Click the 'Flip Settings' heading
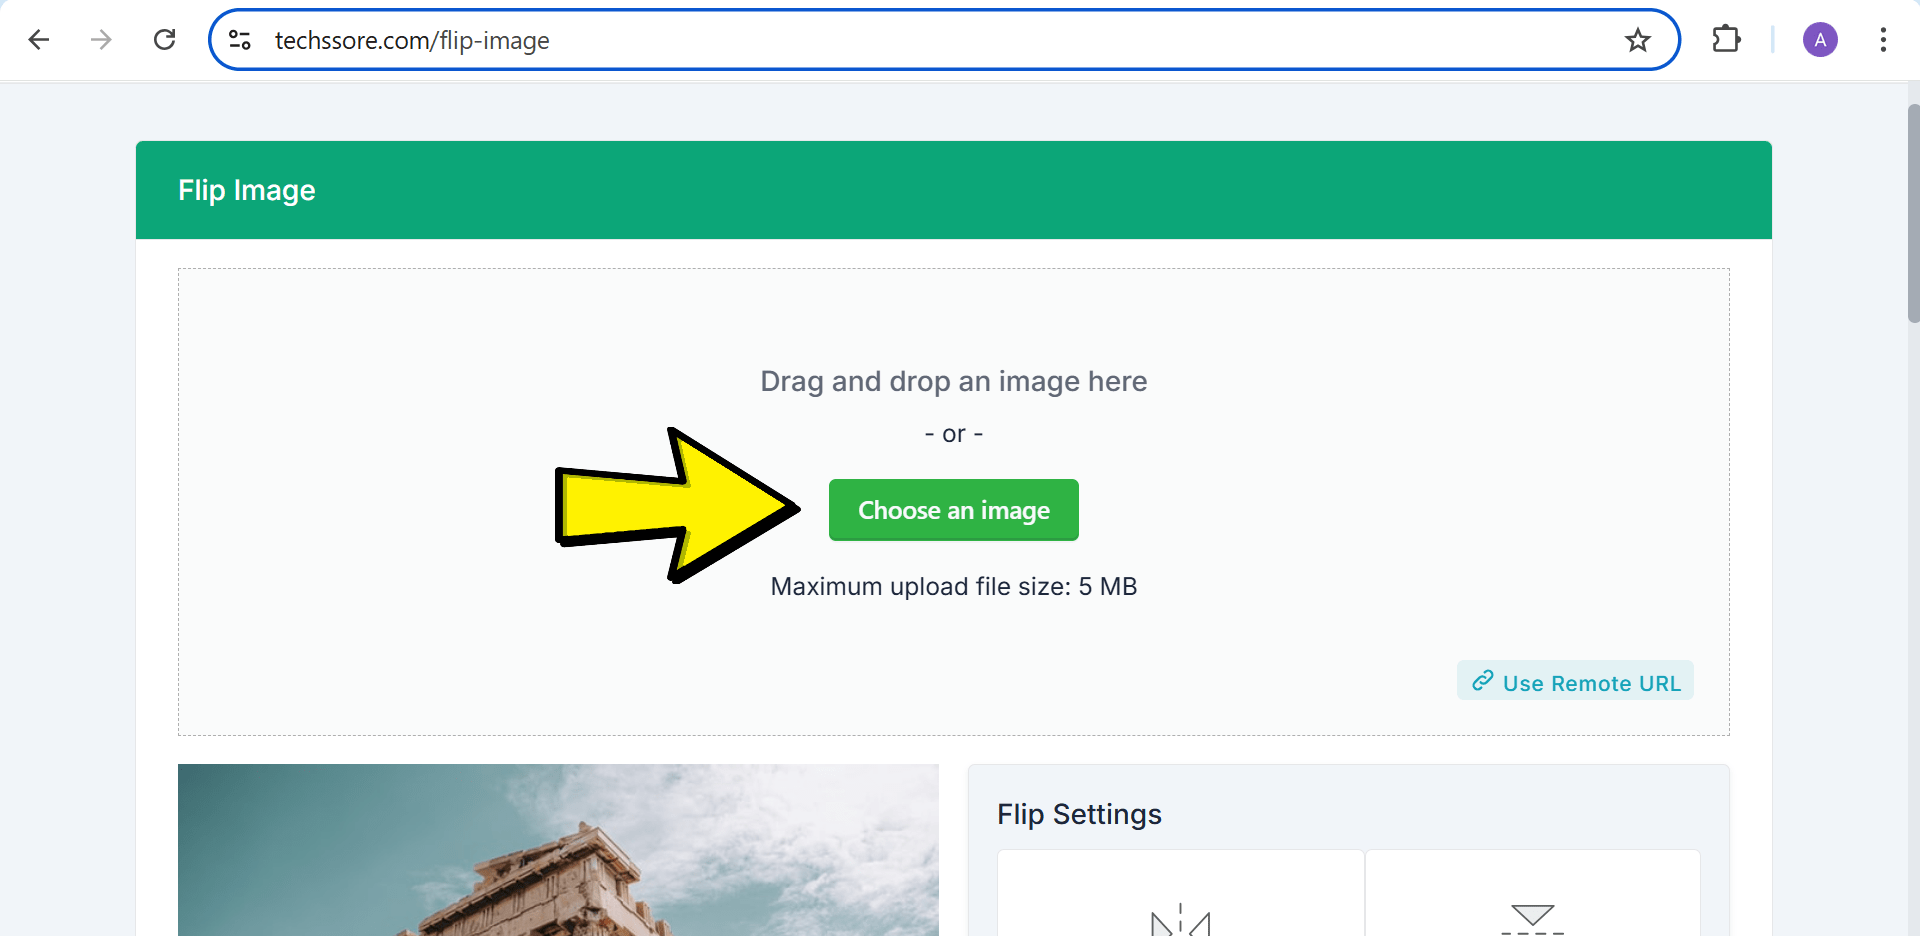Image resolution: width=1920 pixels, height=936 pixels. 1079,814
